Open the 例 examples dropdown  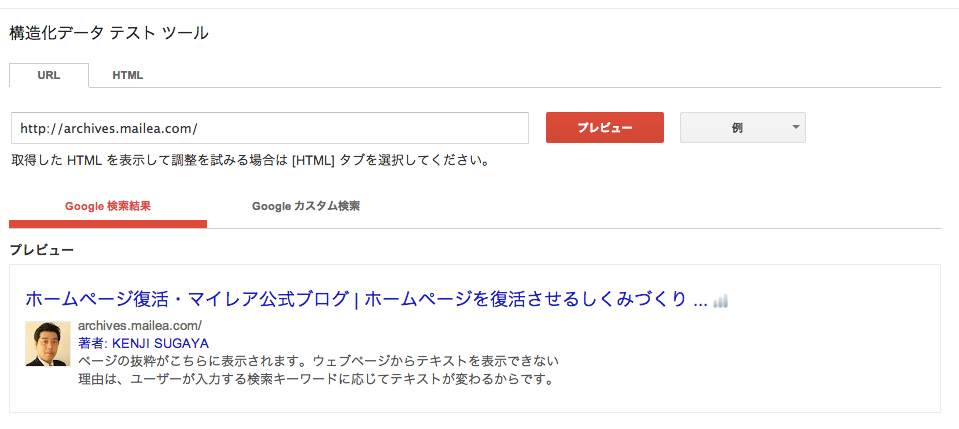(x=742, y=127)
